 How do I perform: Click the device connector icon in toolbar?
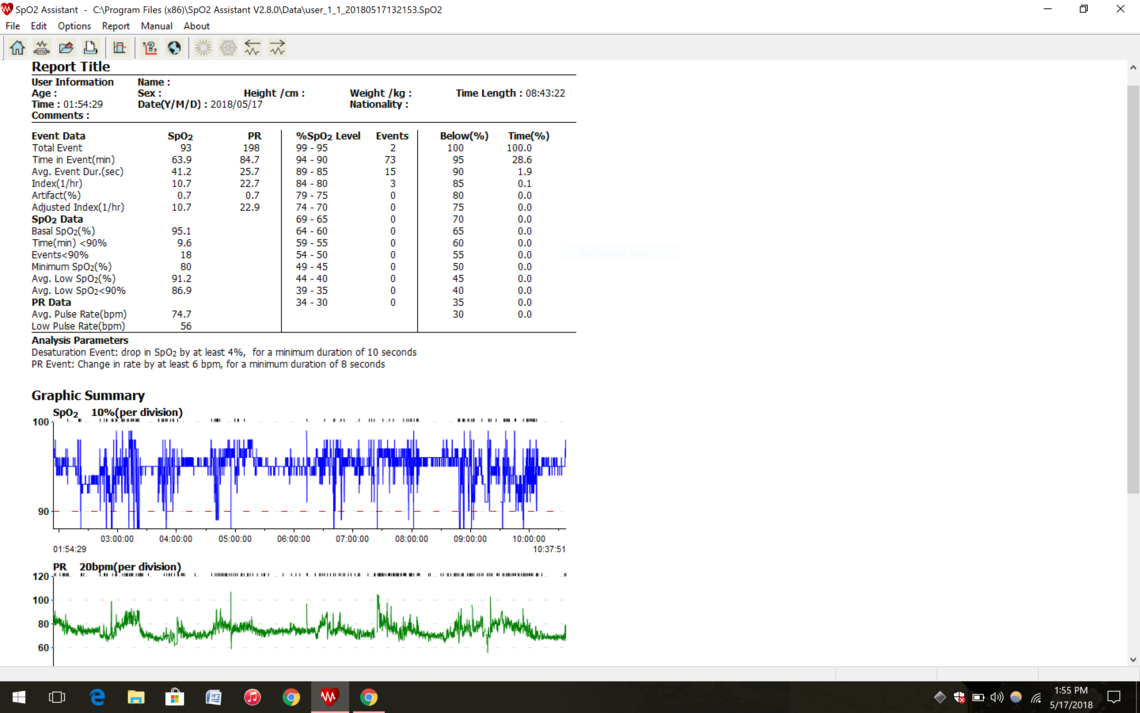pos(41,48)
